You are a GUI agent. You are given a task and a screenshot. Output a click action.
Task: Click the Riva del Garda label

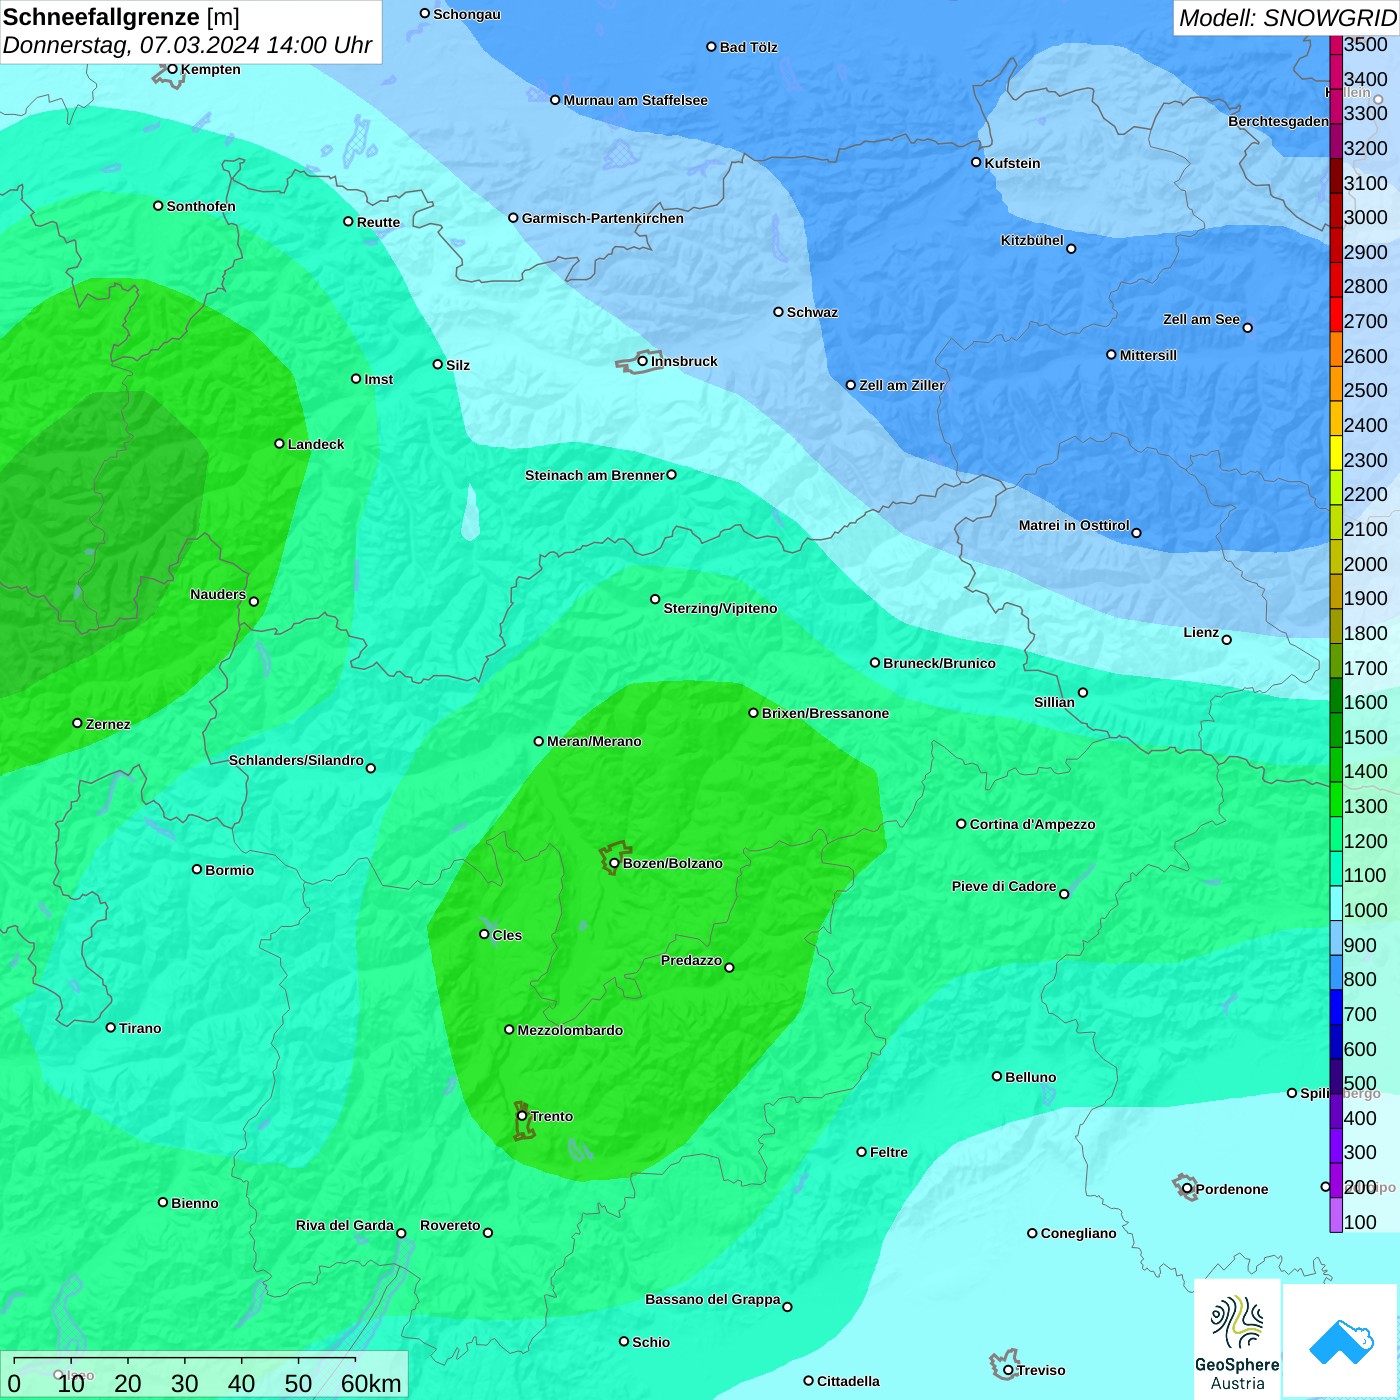pos(344,1225)
